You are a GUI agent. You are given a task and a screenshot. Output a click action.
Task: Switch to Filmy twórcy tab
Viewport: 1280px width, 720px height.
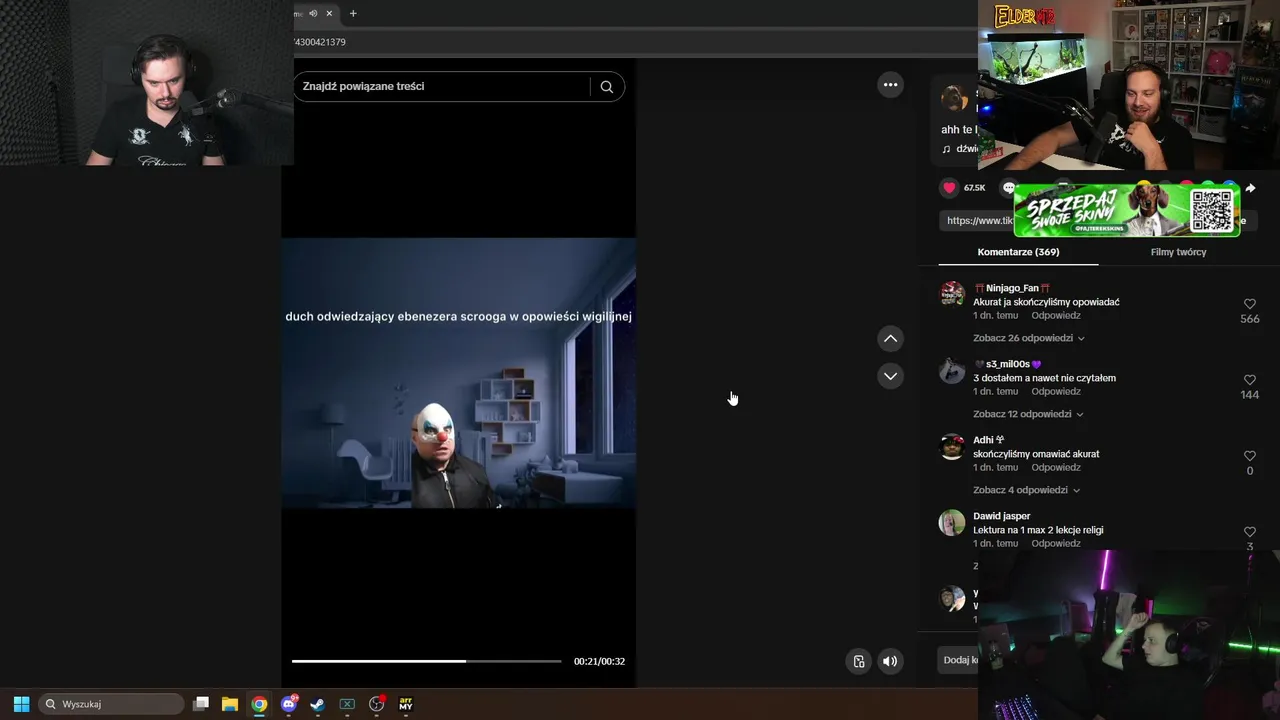click(x=1178, y=252)
